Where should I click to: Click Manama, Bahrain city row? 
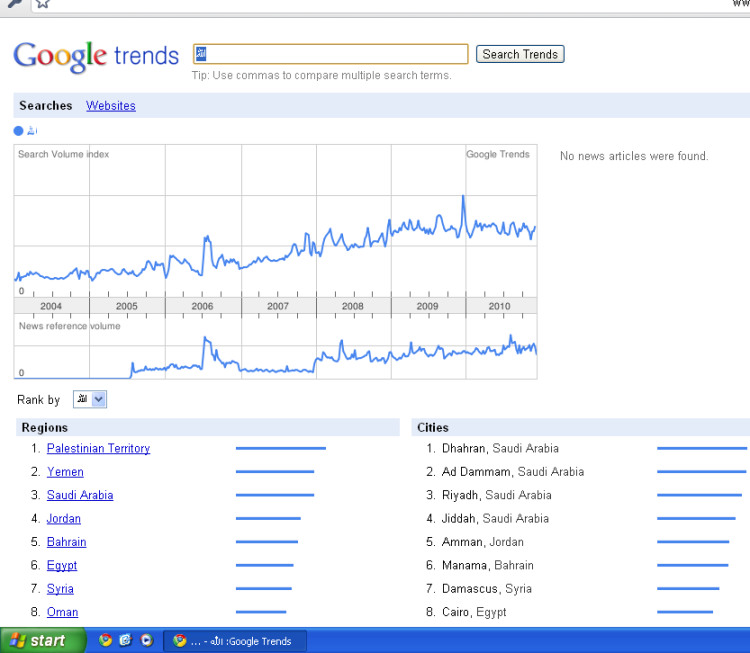(x=487, y=565)
